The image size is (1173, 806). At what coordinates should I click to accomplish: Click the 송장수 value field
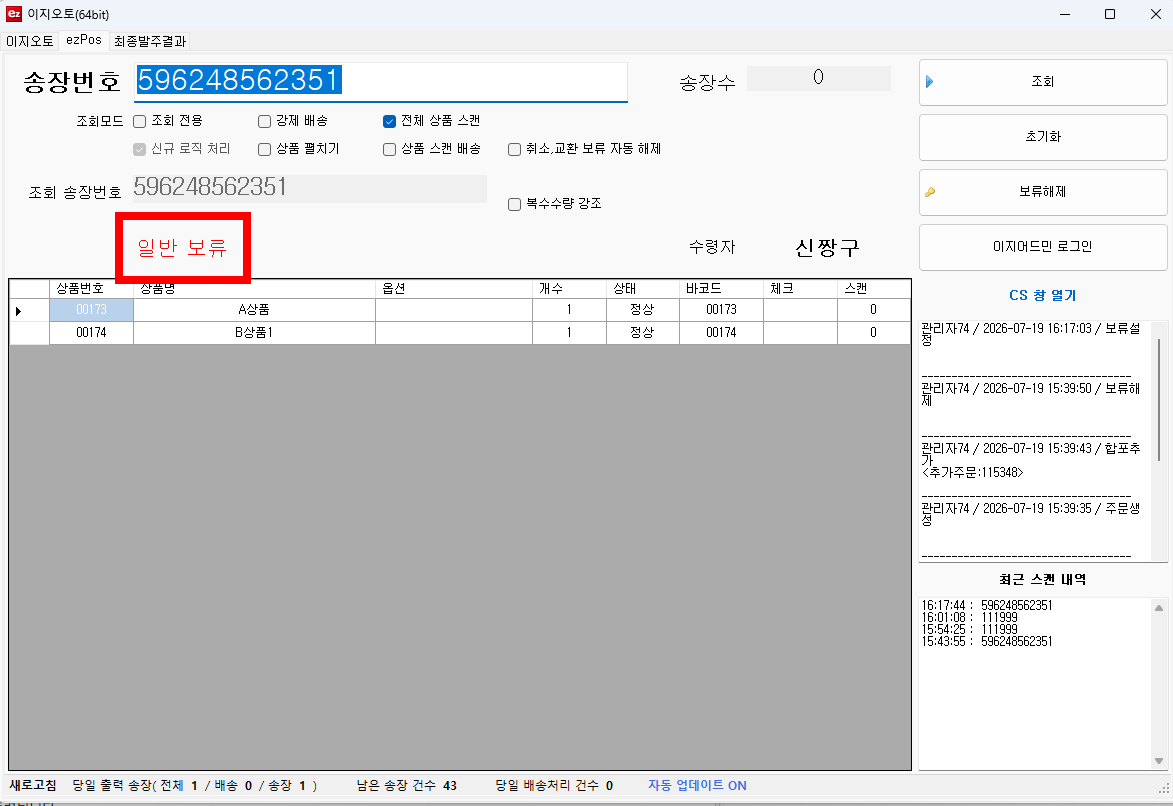coord(818,78)
